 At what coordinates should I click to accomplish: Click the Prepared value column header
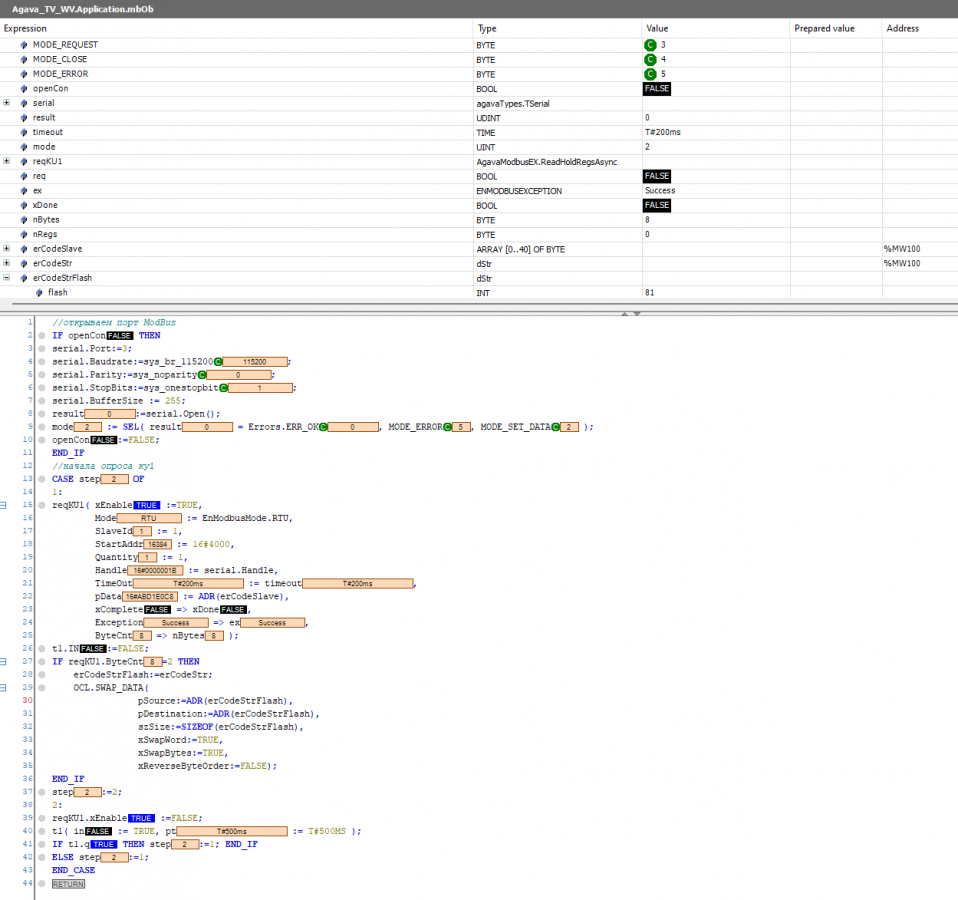tap(824, 29)
